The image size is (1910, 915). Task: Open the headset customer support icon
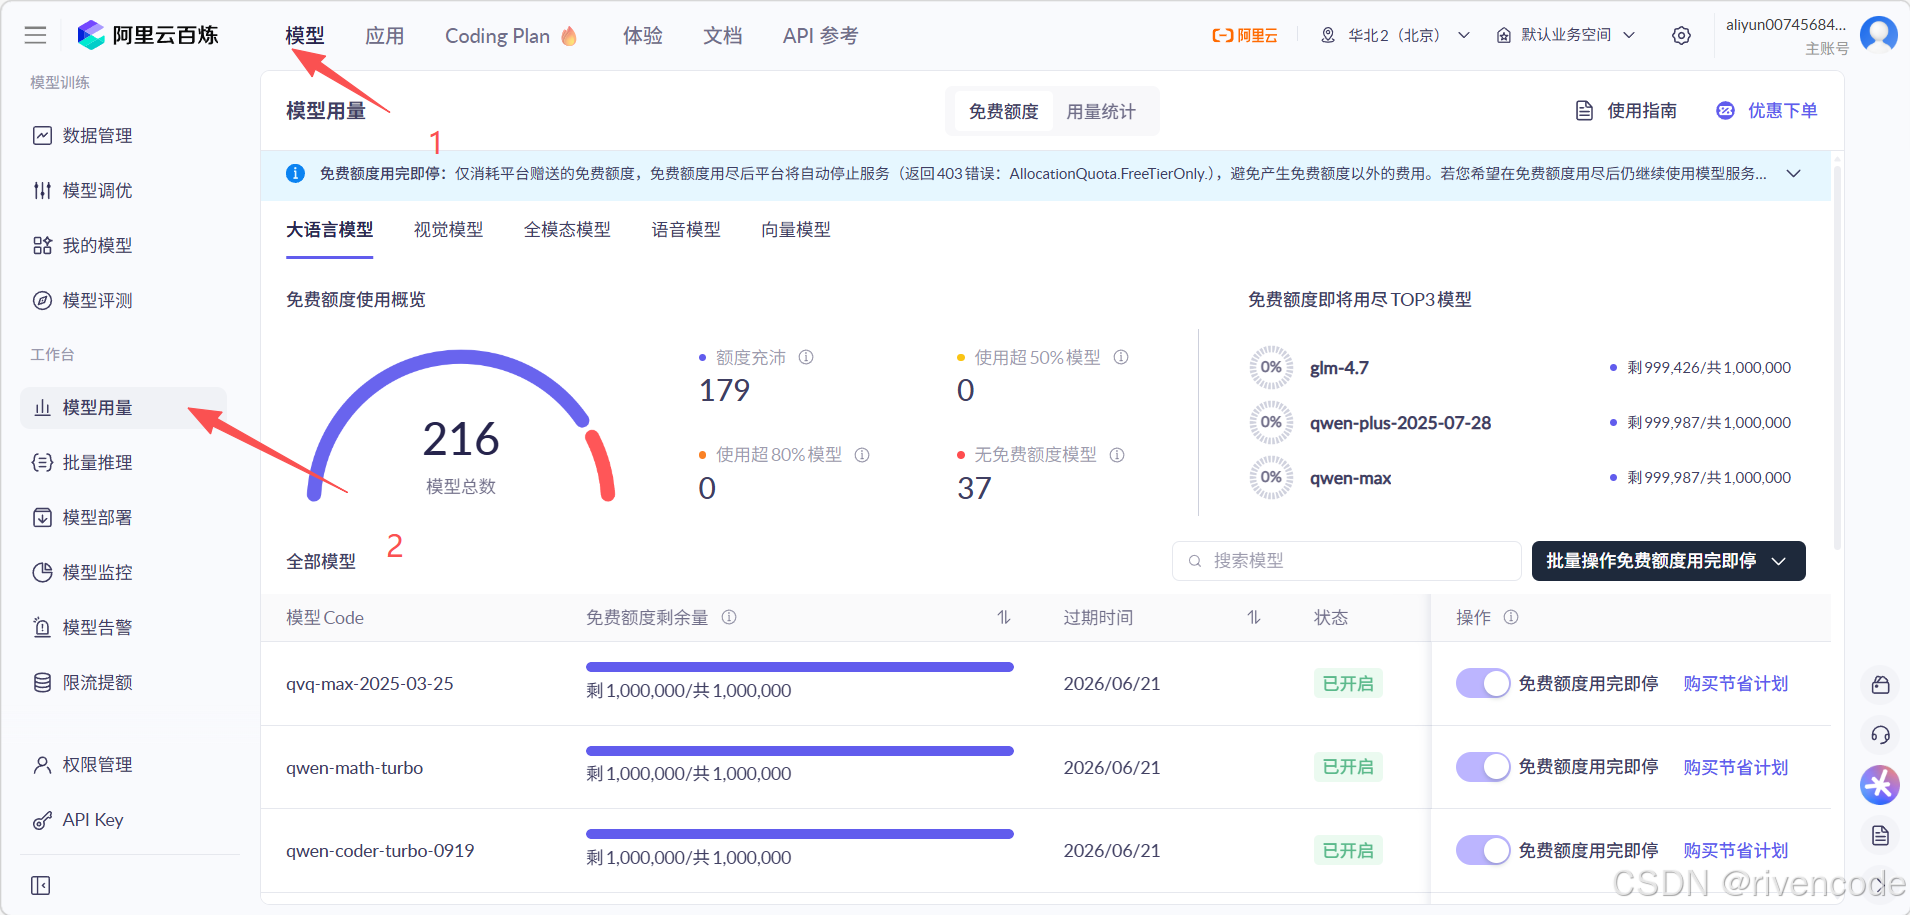coord(1880,735)
